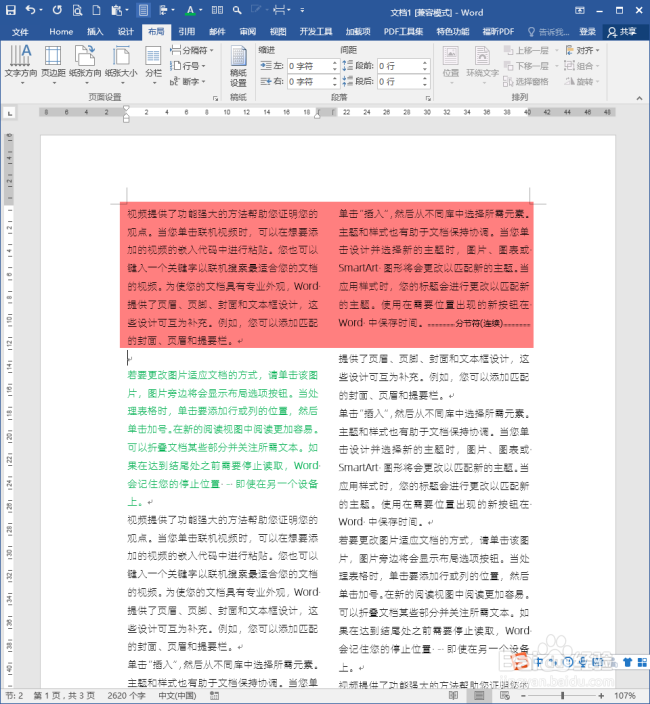Click the zoom out minus button

point(523,695)
